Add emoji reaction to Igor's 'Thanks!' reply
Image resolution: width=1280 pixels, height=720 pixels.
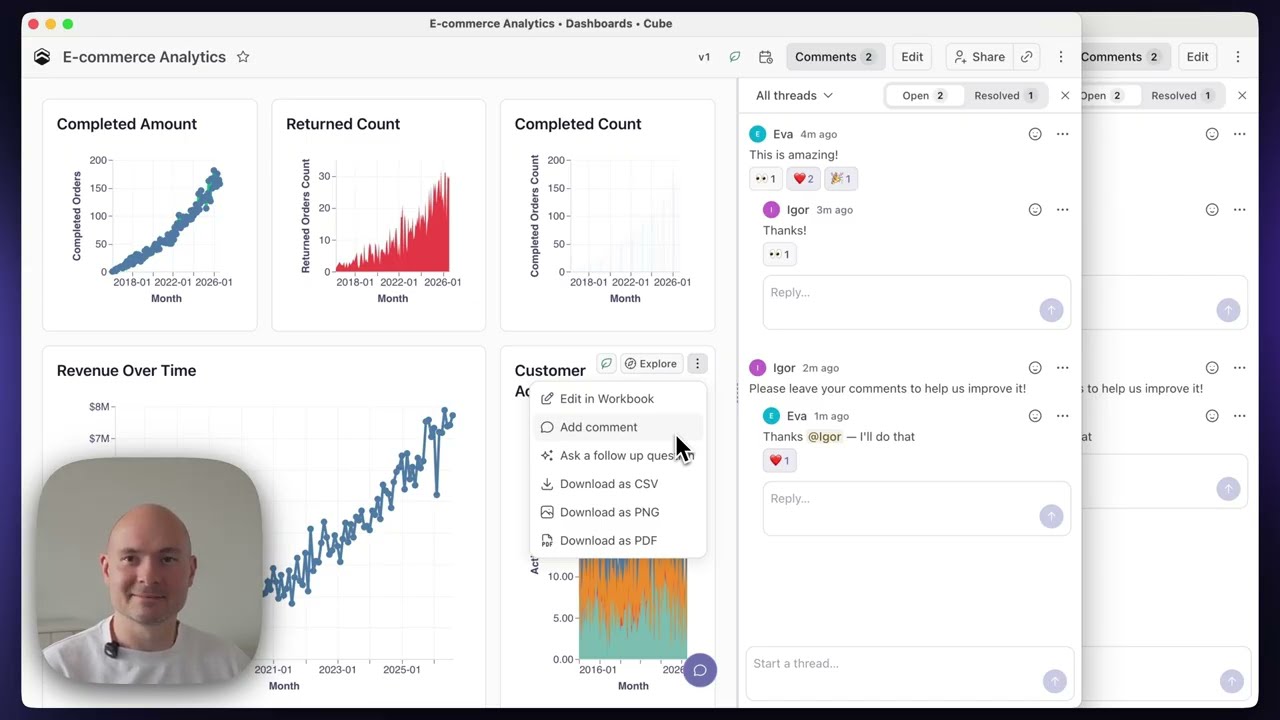(x=1035, y=210)
